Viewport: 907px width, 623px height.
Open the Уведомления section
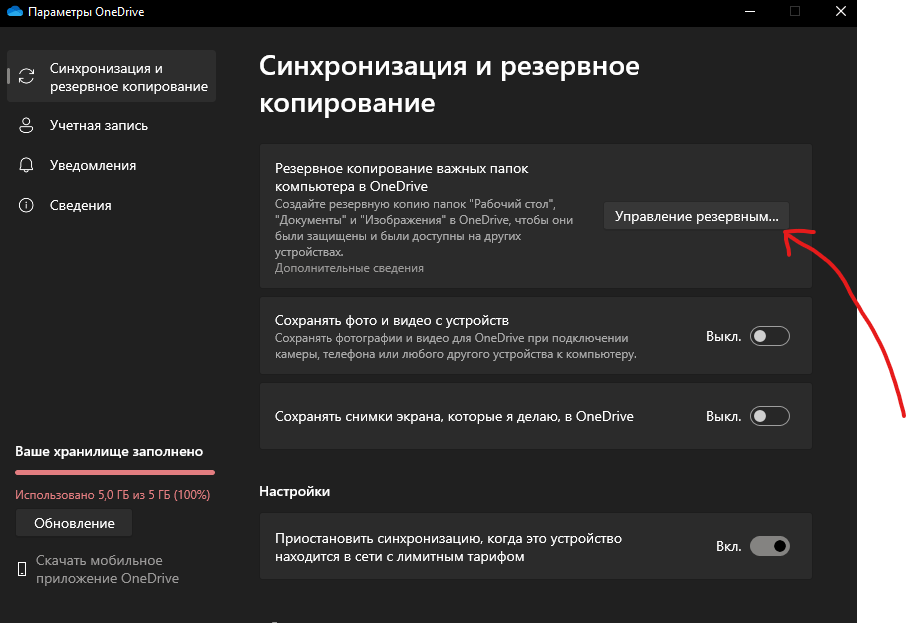point(112,165)
